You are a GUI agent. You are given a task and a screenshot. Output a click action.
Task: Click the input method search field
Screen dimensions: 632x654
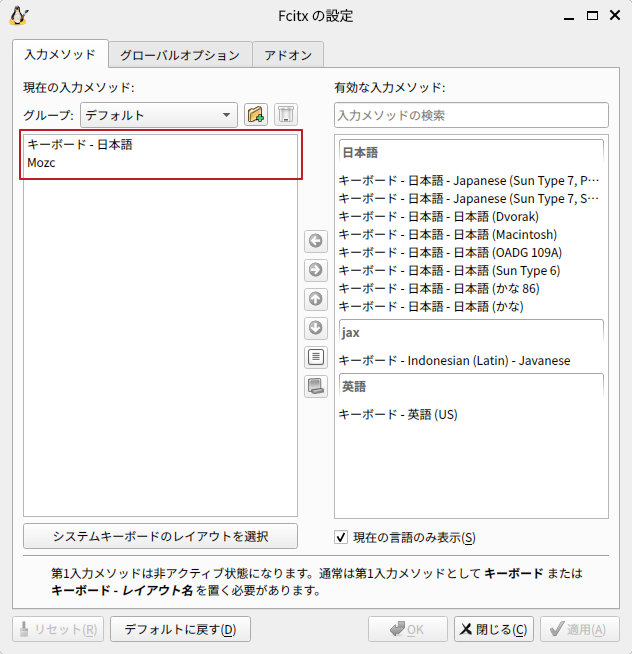click(471, 115)
